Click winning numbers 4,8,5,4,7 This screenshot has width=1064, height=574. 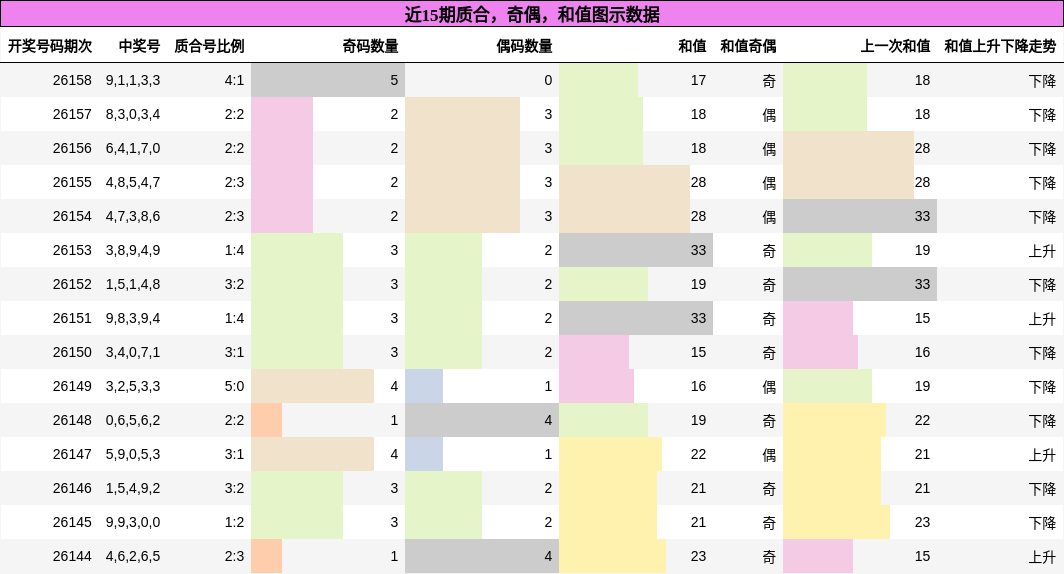point(133,182)
